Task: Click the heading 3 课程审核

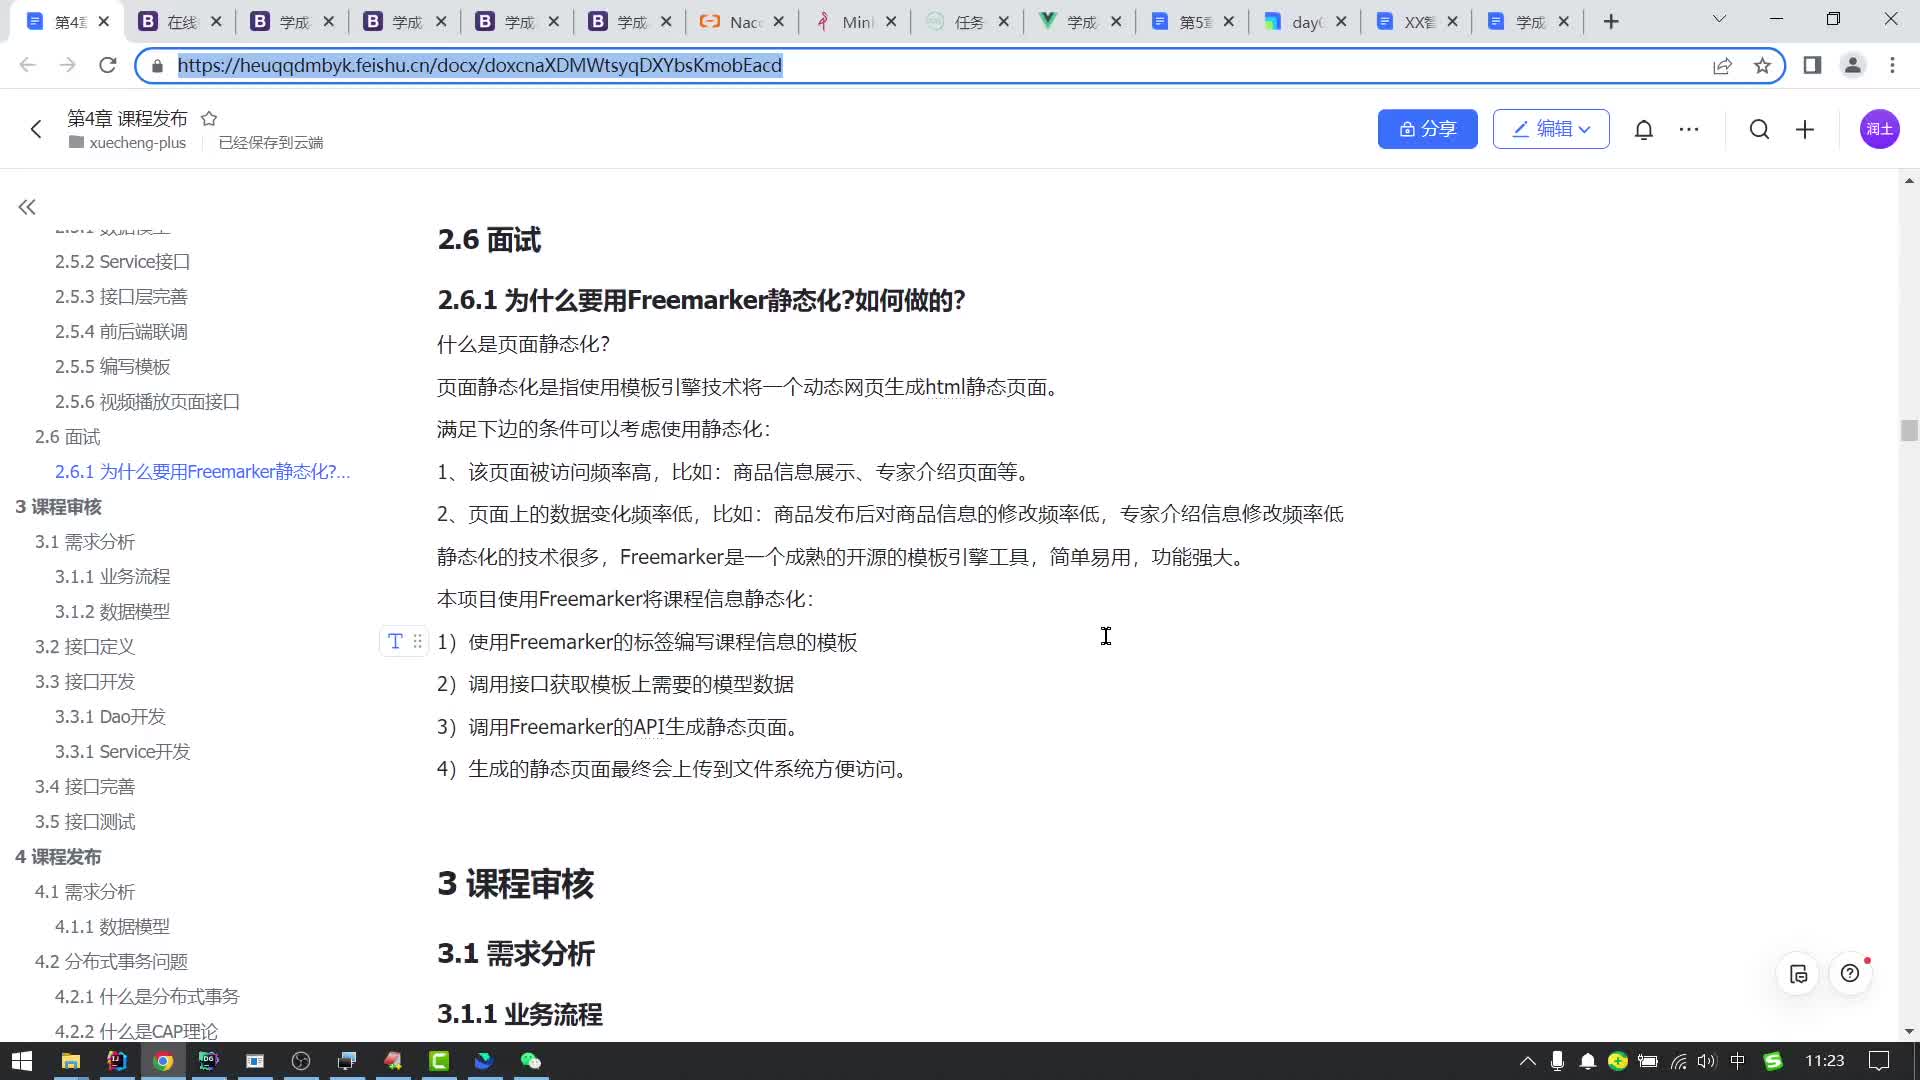Action: (x=516, y=884)
